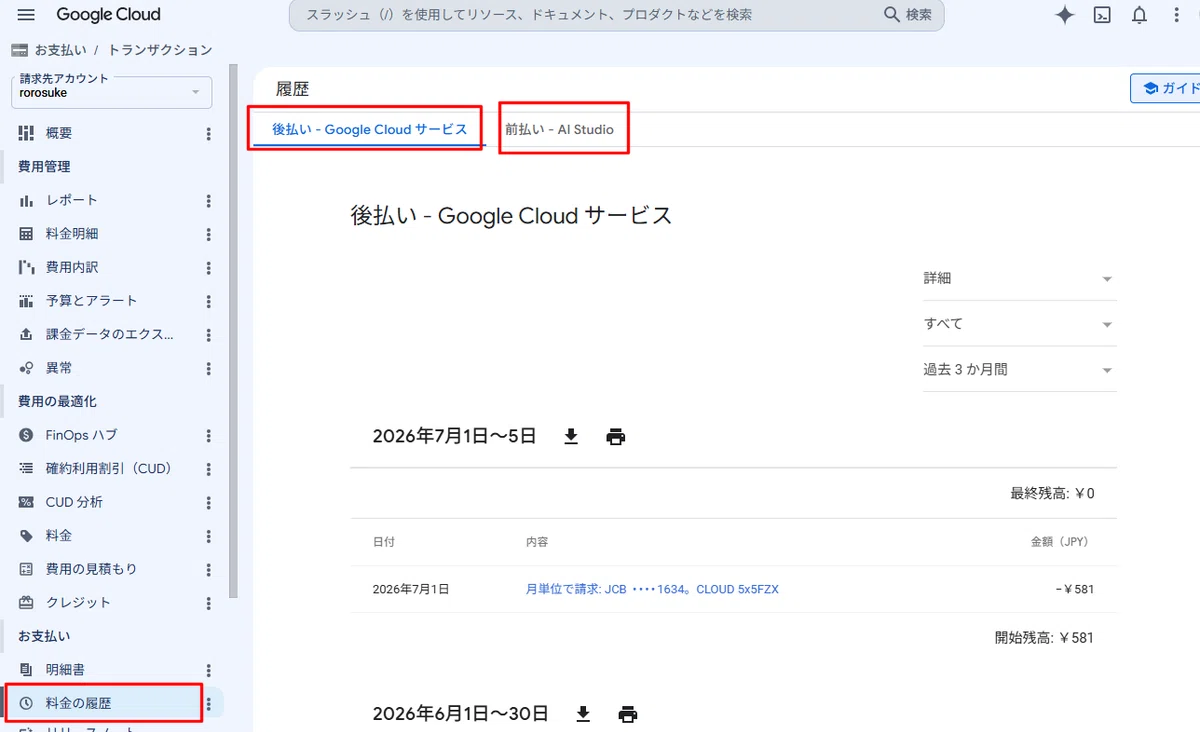Image resolution: width=1200 pixels, height=732 pixels.
Task: Open the notifications bell
Action: 1139,15
